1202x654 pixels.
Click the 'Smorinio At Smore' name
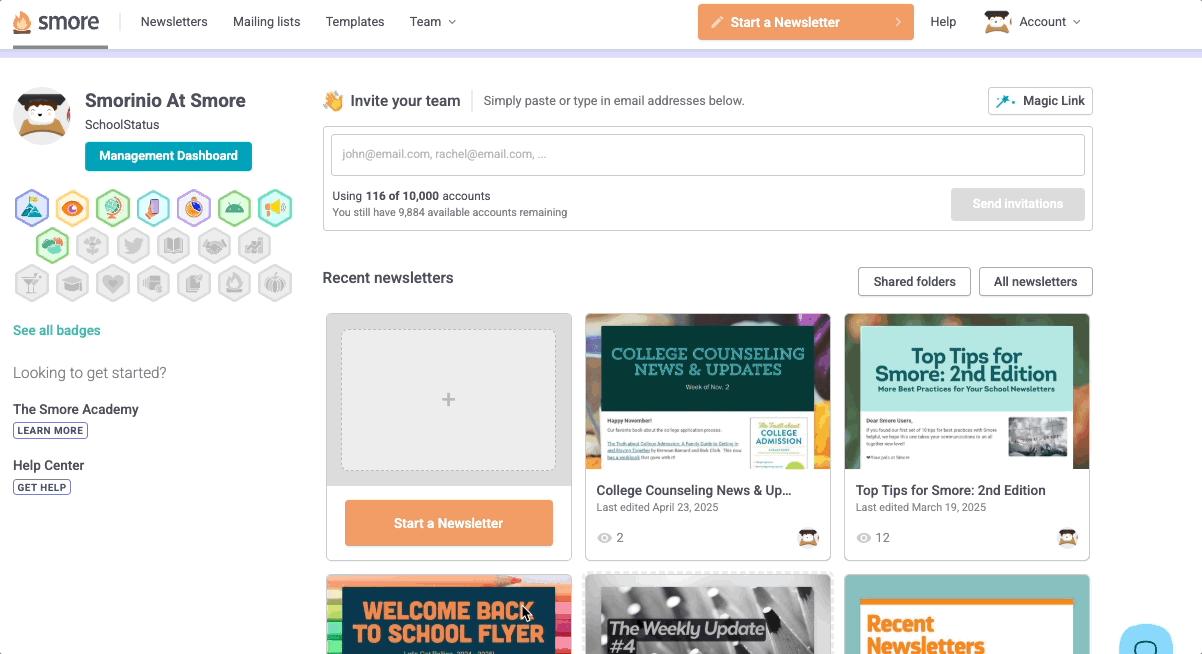[165, 100]
